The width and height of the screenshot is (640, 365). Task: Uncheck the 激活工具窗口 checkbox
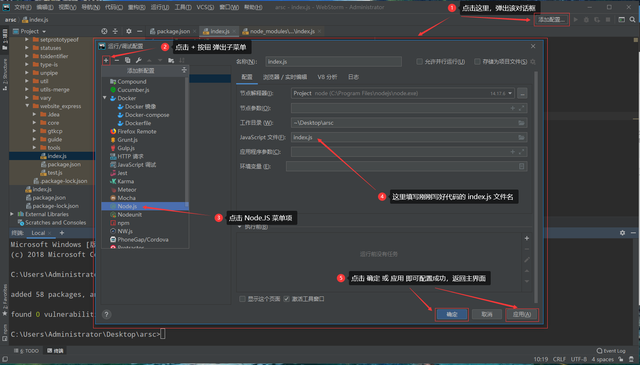click(x=287, y=299)
